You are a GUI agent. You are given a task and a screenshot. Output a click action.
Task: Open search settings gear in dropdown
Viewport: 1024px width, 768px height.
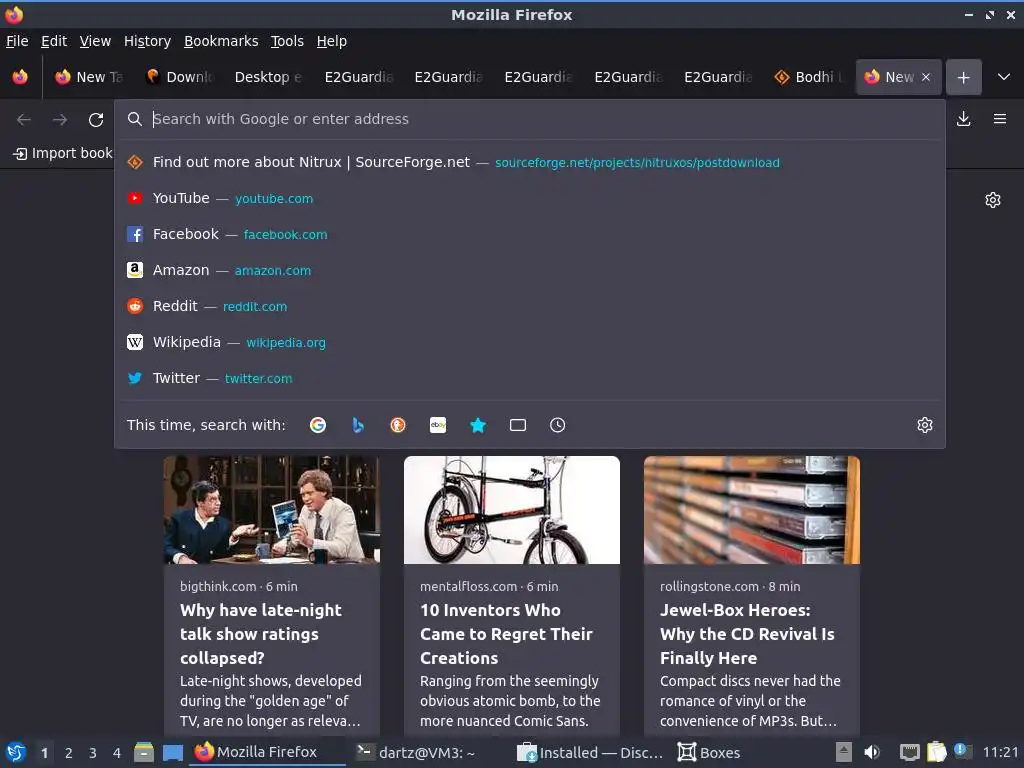click(925, 425)
